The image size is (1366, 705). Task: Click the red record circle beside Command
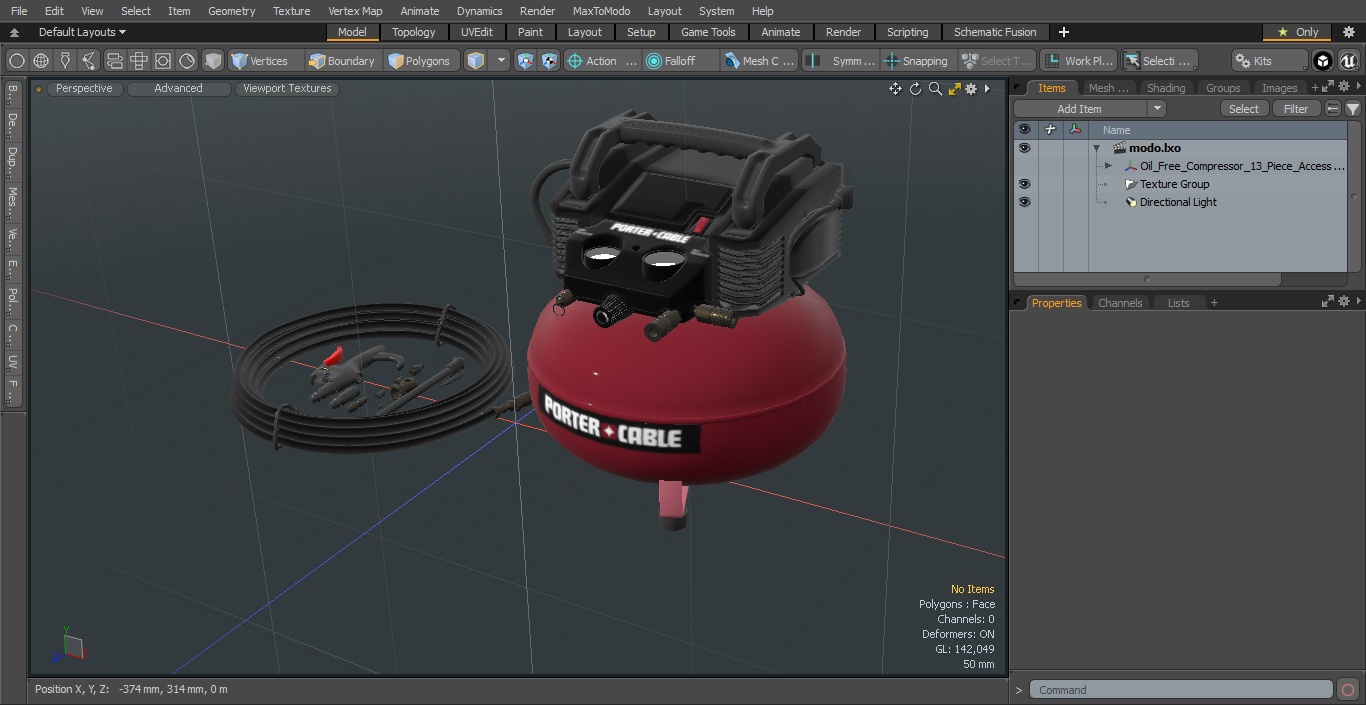tap(1347, 690)
